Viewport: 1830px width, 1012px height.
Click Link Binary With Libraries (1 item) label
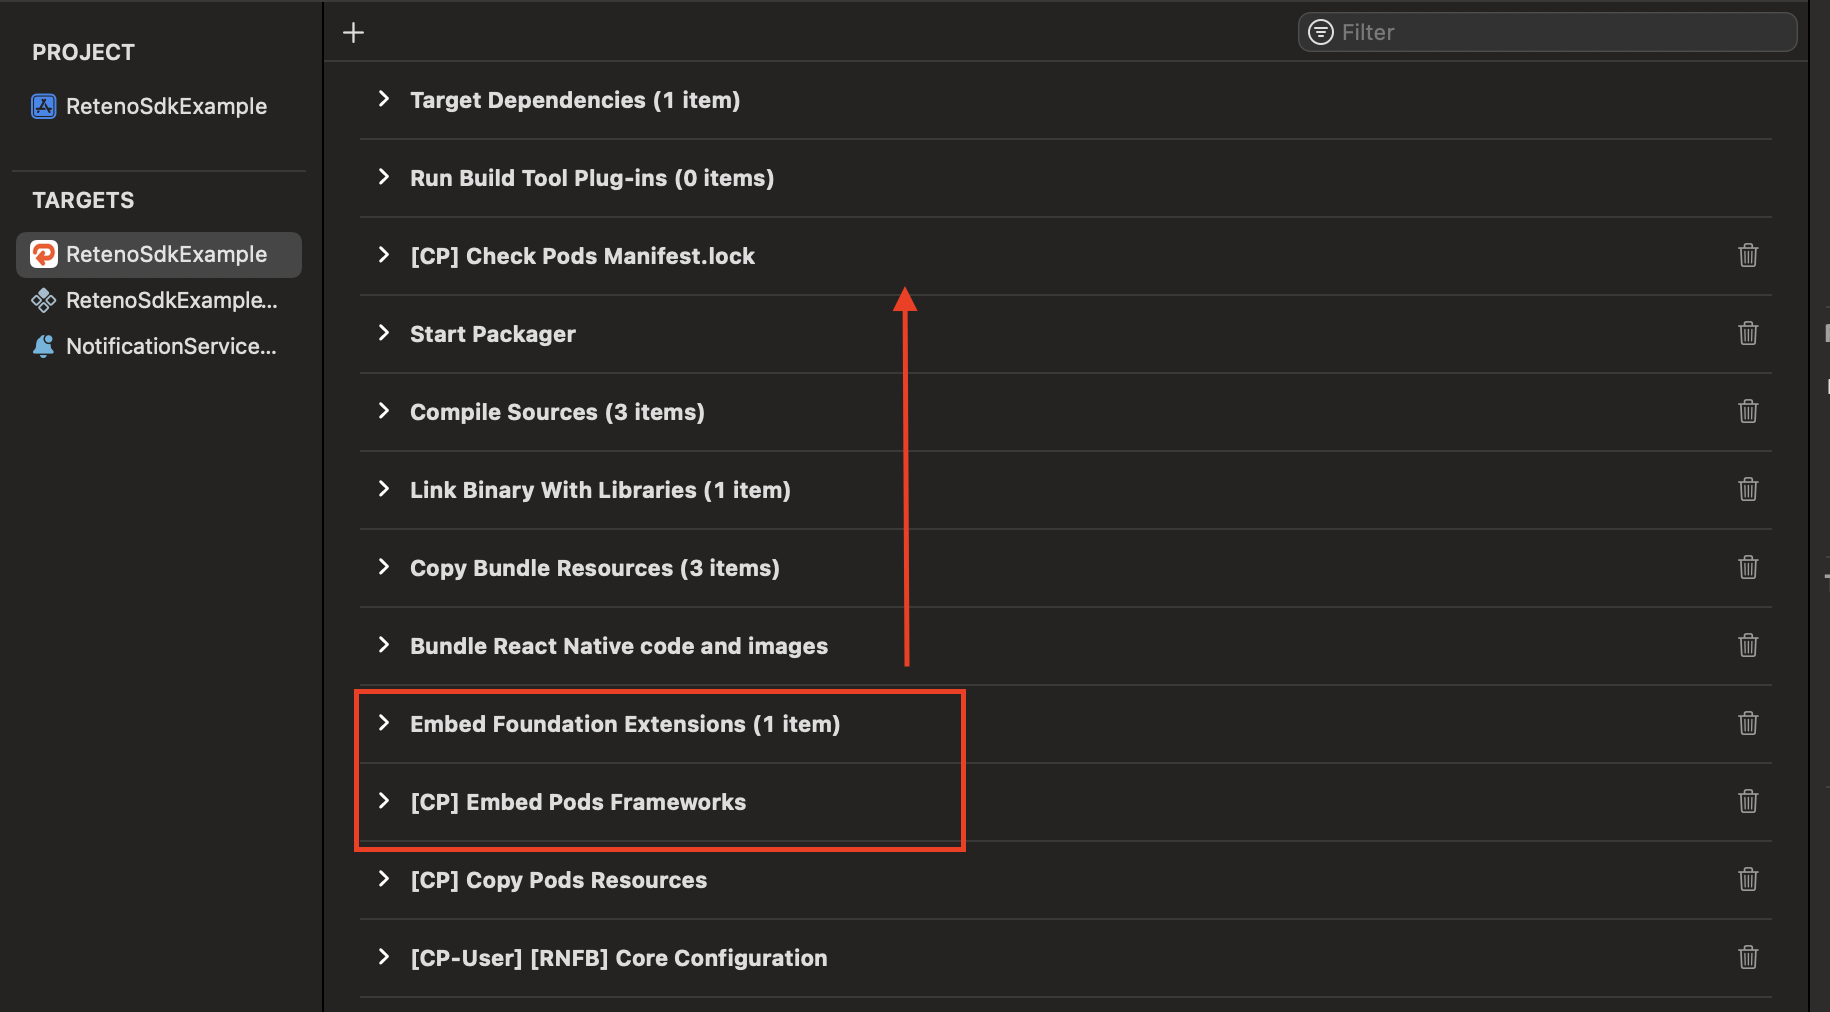(600, 490)
